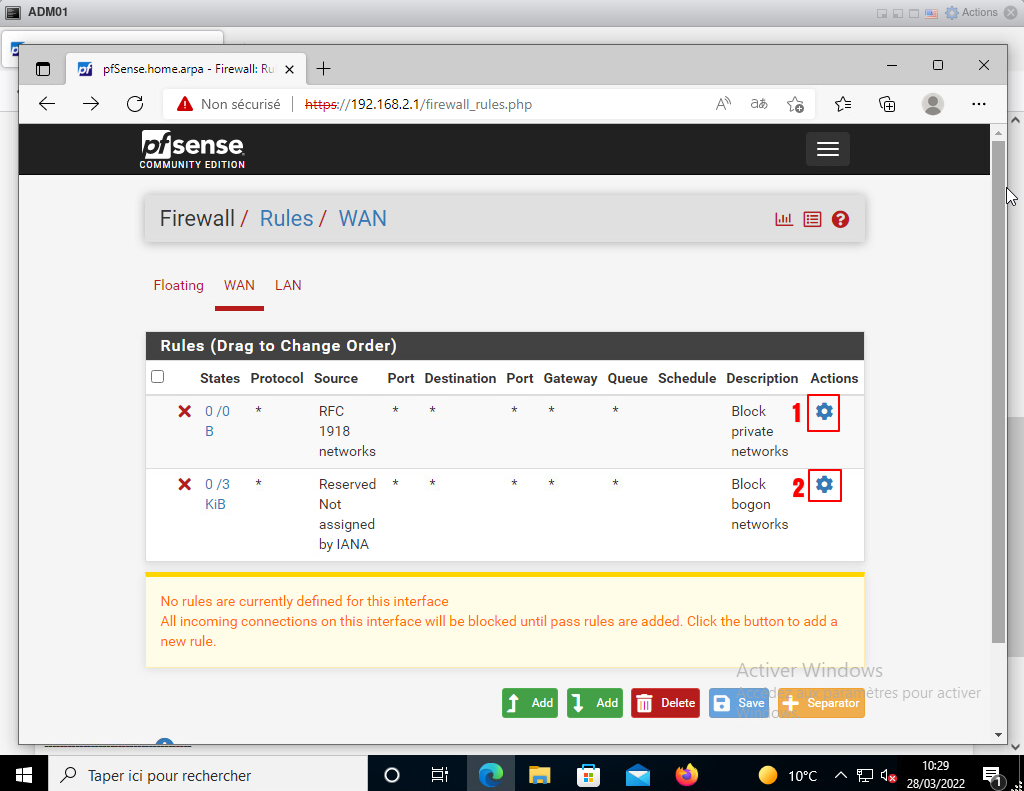Toggle the select-all rules checkbox
The image size is (1024, 791).
point(157,377)
